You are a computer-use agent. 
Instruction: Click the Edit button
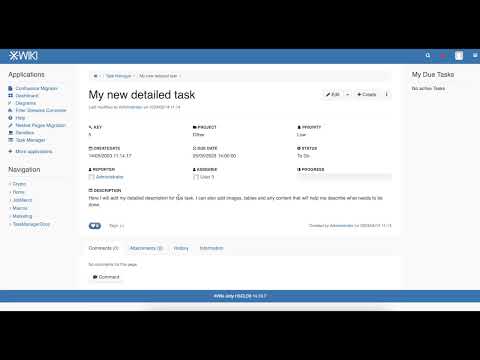point(333,94)
